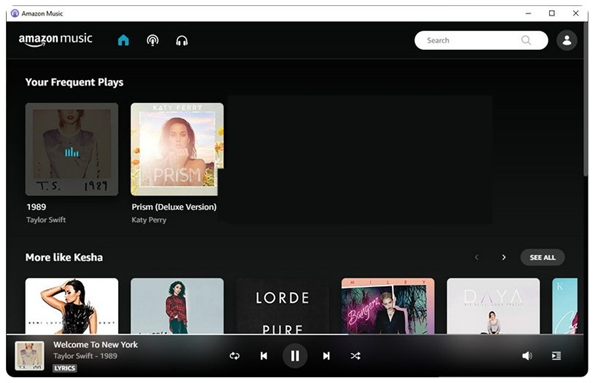Open the Prism (Deluxe Version) album cover
This screenshot has width=600, height=383.
(177, 149)
